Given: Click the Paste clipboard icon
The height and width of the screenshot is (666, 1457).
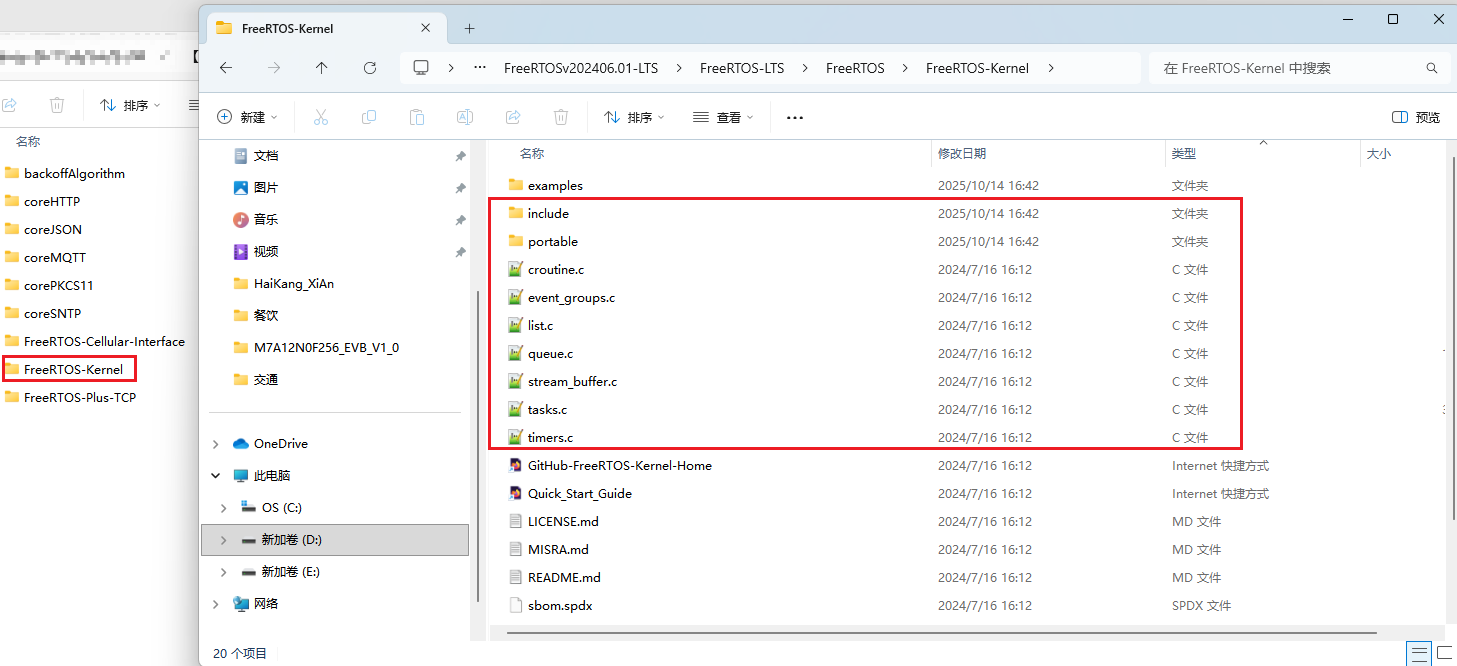Looking at the screenshot, I should pyautogui.click(x=417, y=117).
